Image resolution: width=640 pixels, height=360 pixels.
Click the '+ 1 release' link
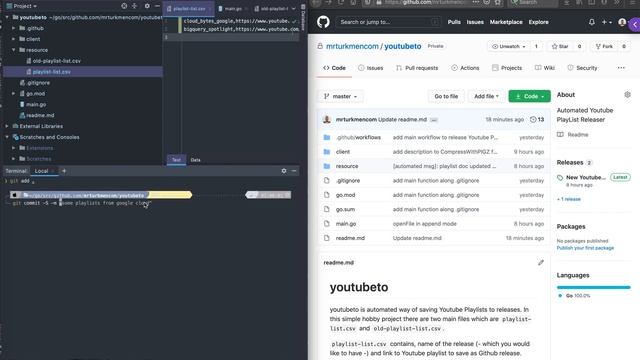(x=569, y=199)
